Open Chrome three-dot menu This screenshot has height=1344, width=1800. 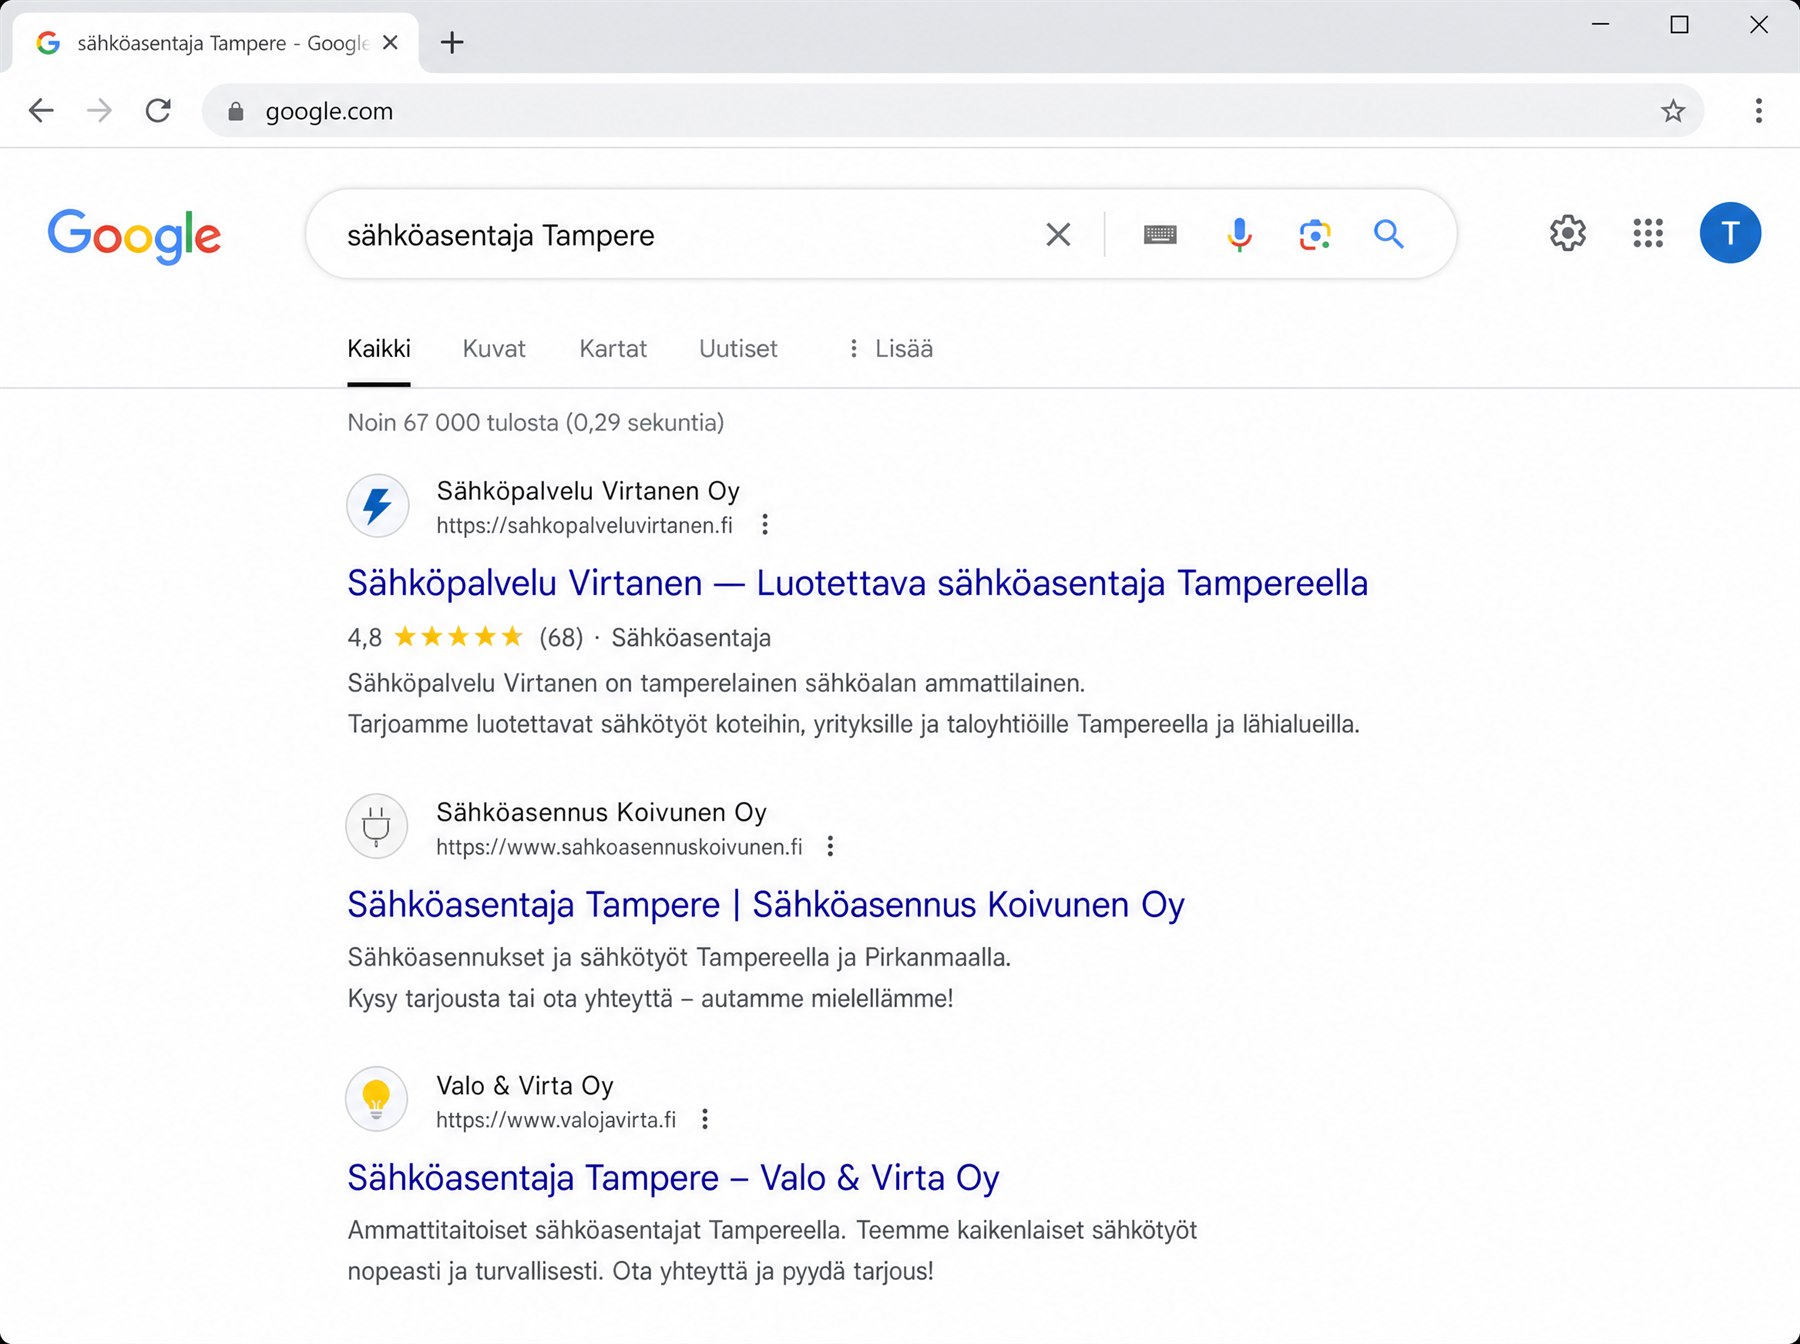(x=1758, y=111)
